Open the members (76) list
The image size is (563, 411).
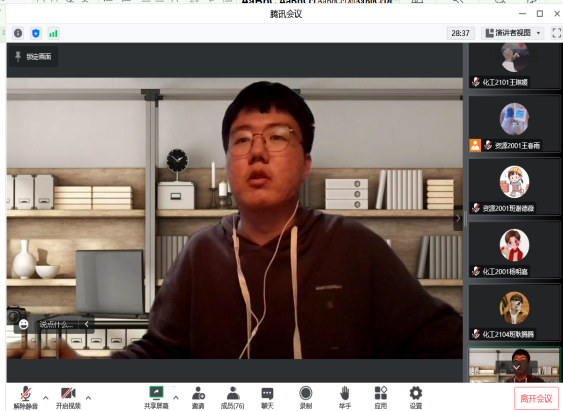[233, 397]
